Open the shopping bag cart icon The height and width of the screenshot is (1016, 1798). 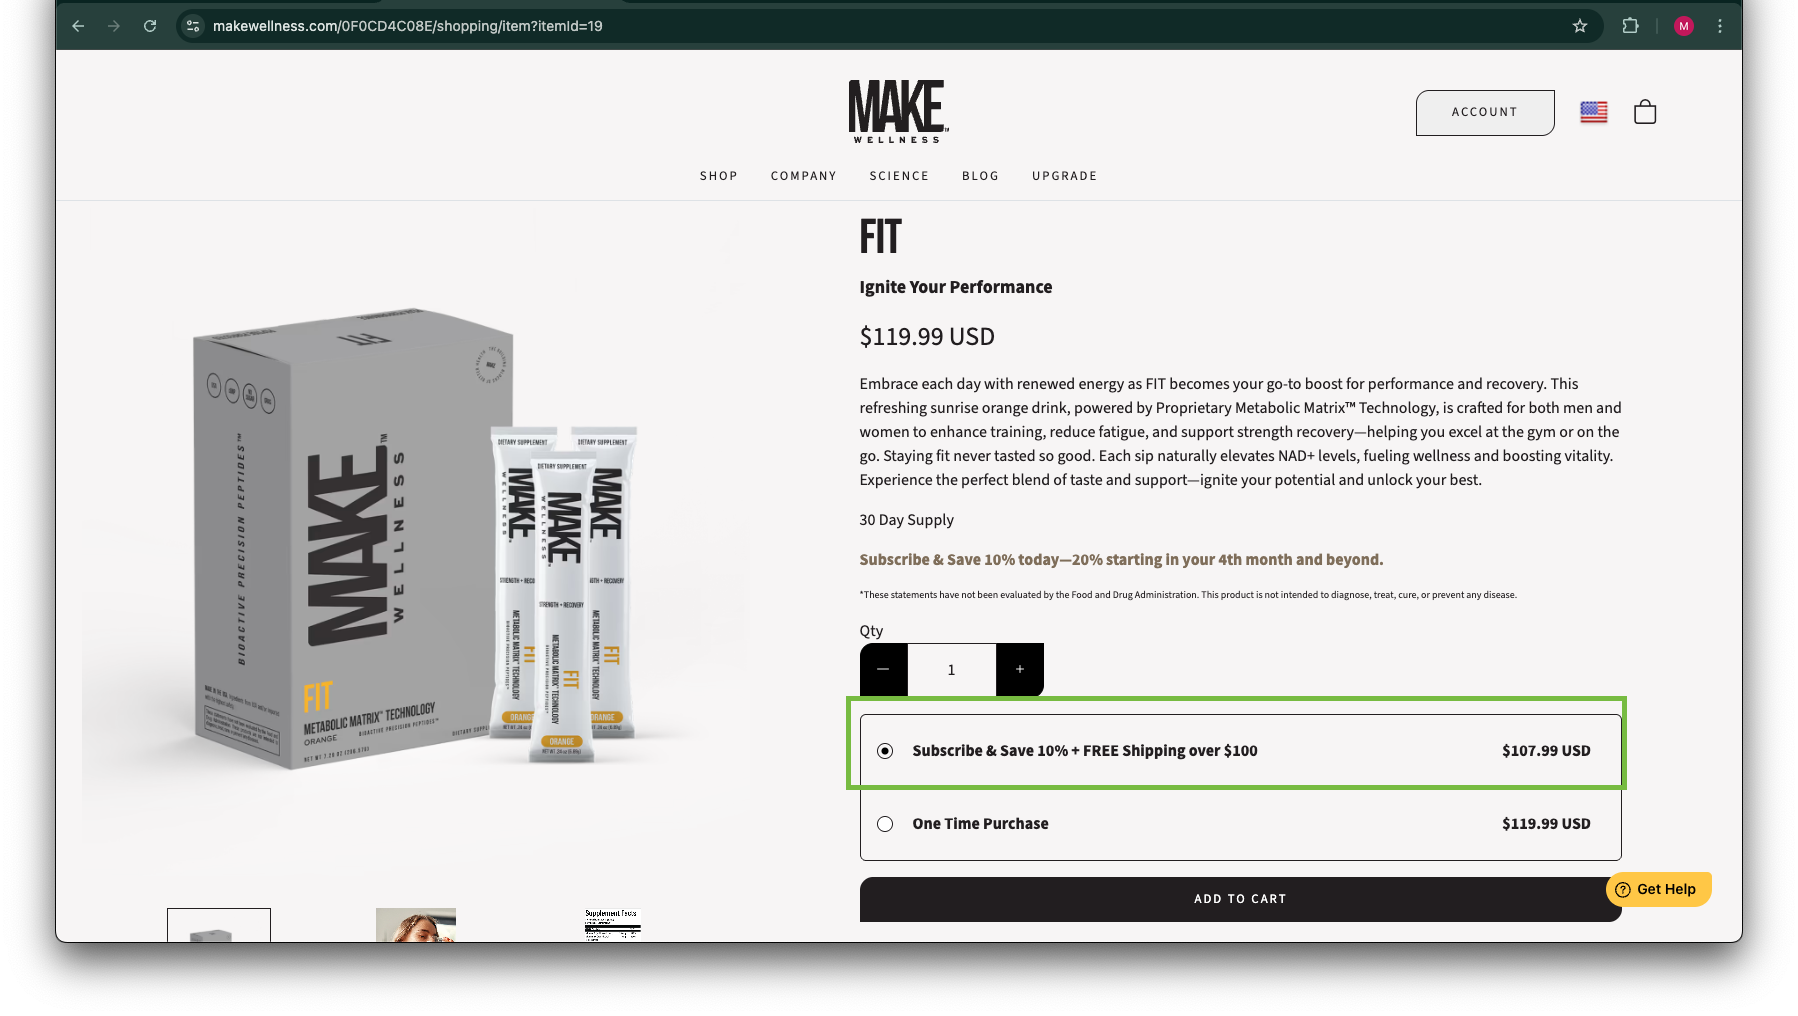(x=1644, y=112)
